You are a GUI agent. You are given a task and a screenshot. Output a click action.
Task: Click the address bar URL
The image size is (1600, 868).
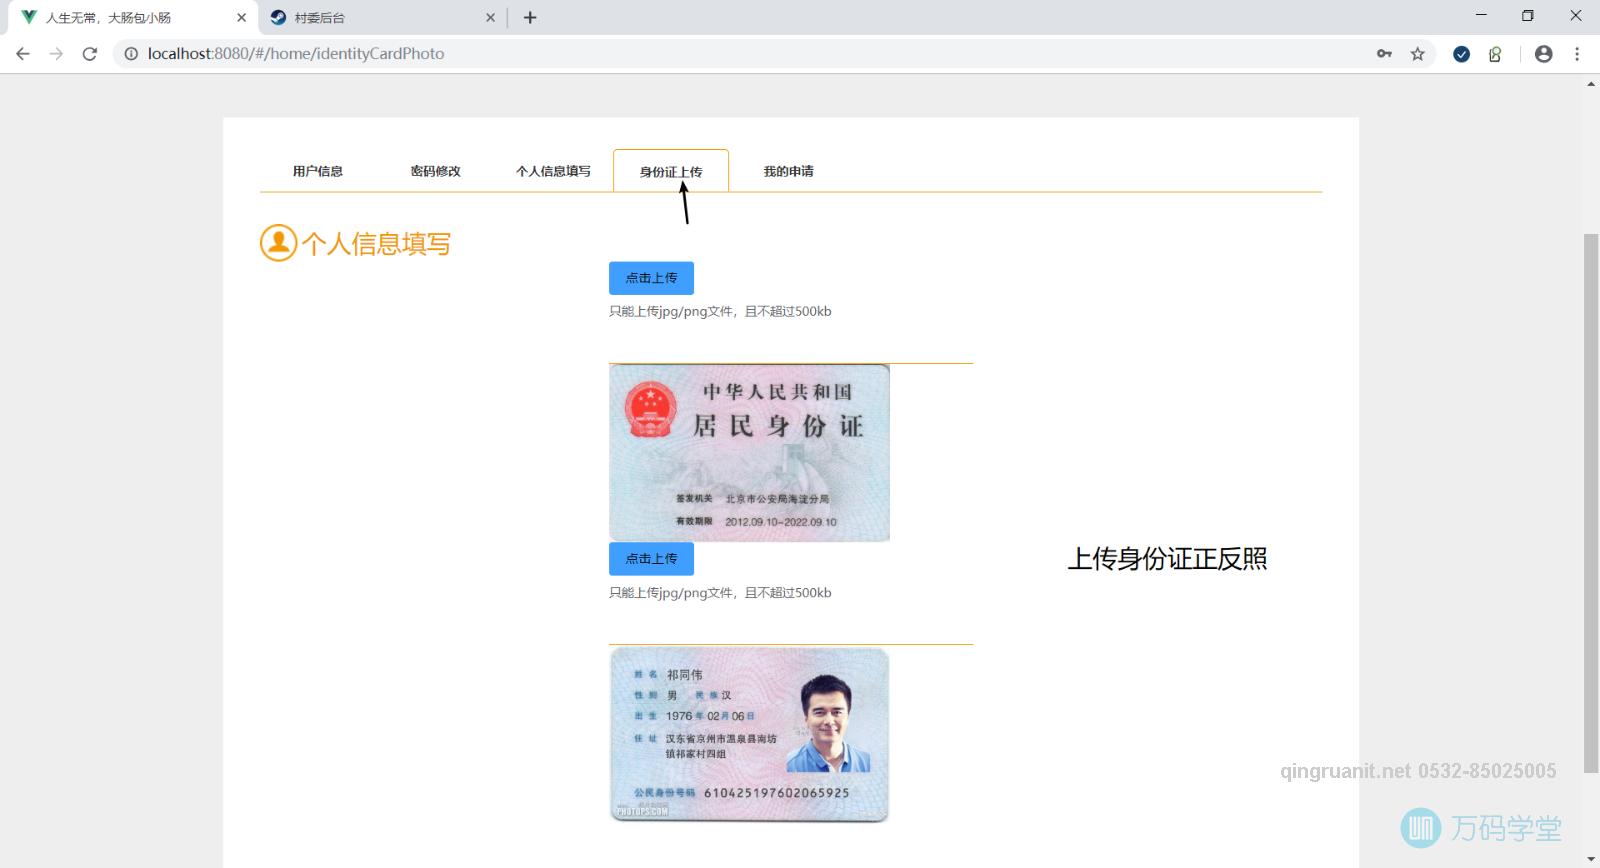(296, 54)
